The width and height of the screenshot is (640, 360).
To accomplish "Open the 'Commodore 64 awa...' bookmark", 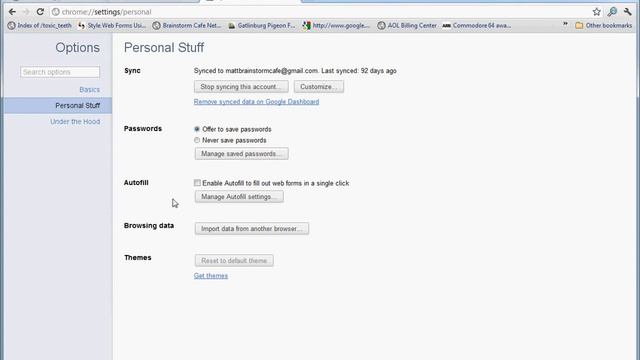I will tap(477, 25).
